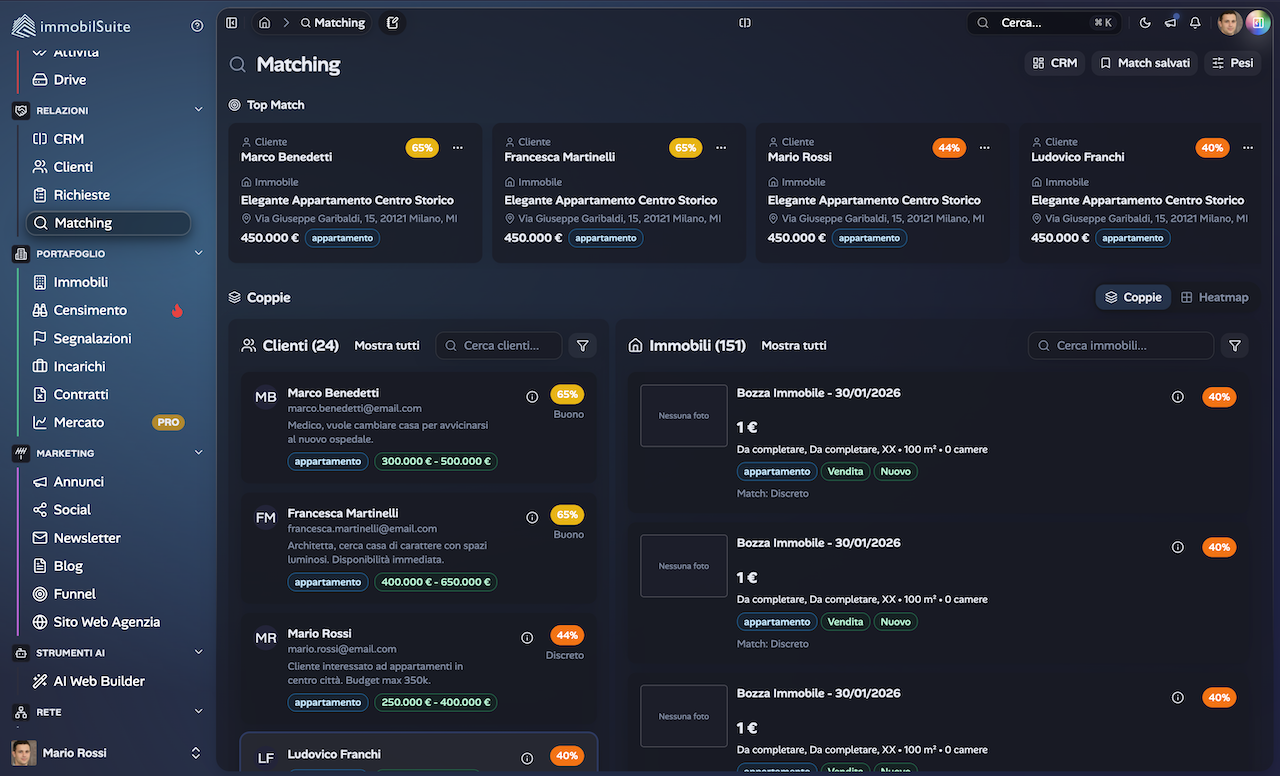Viewport: 1280px width, 776px height.
Task: Open Censimento in the sidebar
Action: [90, 310]
